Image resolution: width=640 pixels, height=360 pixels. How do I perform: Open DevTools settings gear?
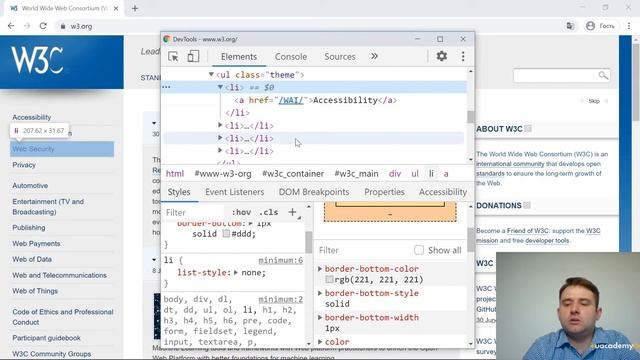[x=442, y=56]
